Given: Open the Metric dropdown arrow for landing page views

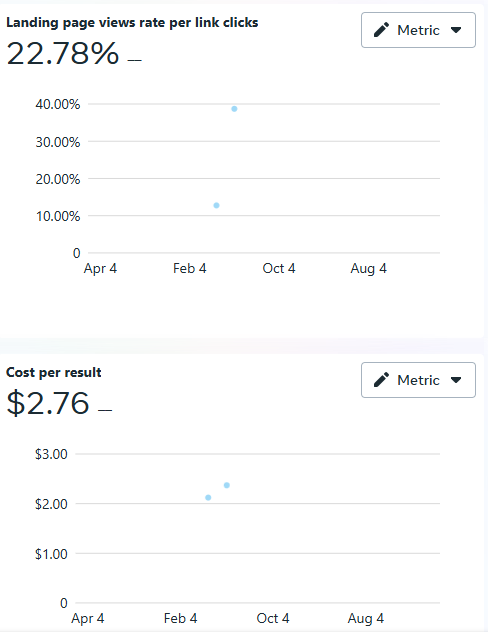Looking at the screenshot, I should (x=456, y=30).
